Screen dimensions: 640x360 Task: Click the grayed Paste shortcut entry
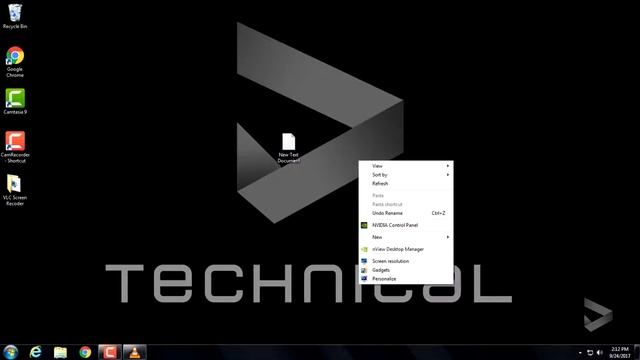coord(406,204)
